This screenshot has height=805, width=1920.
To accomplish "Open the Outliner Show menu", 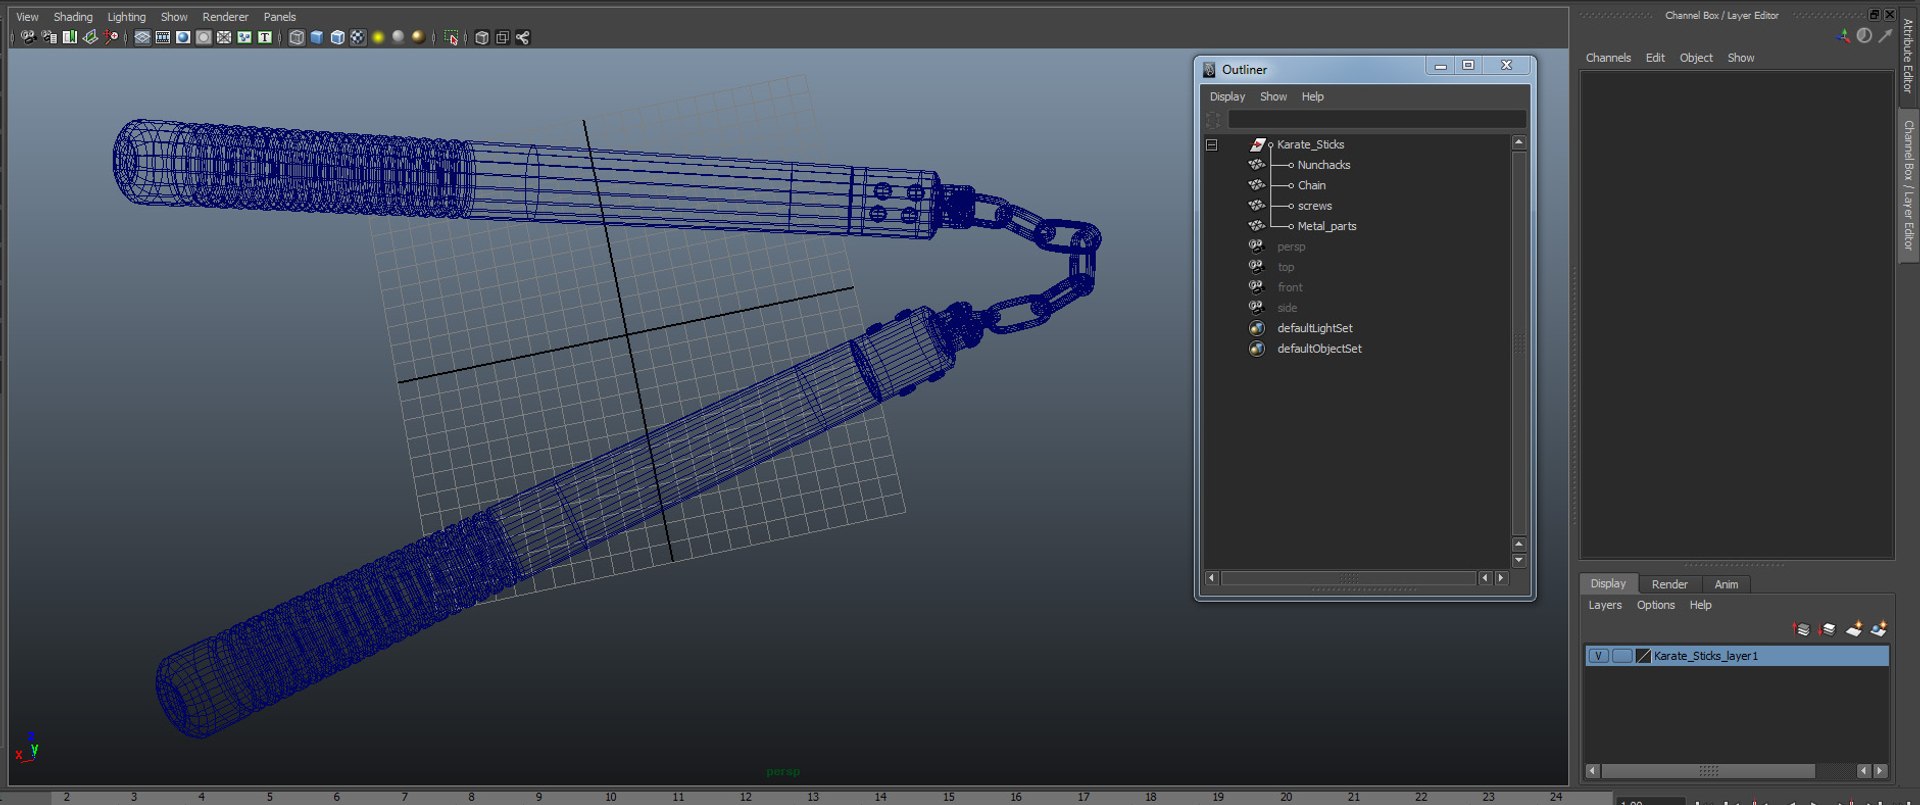I will (1273, 97).
